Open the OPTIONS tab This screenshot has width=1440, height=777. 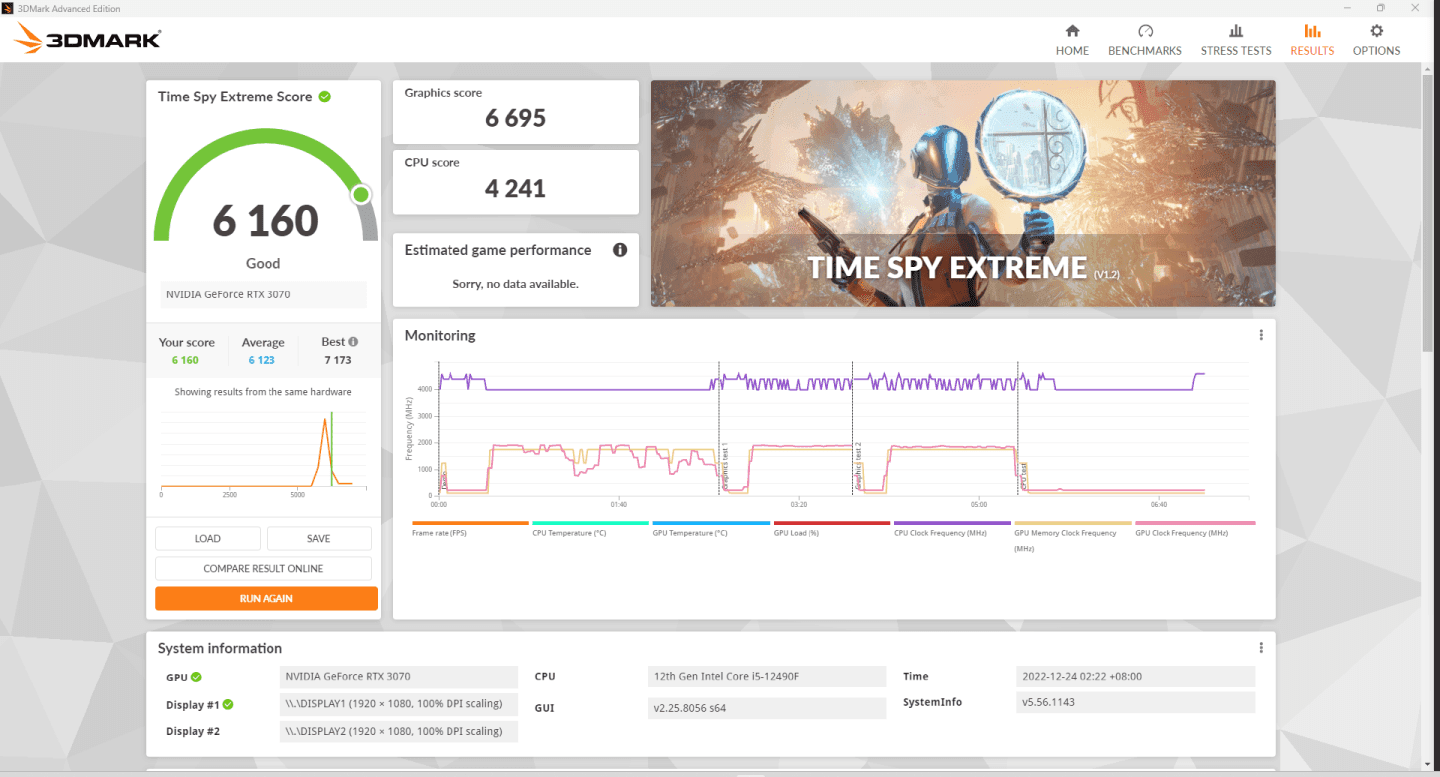coord(1377,40)
